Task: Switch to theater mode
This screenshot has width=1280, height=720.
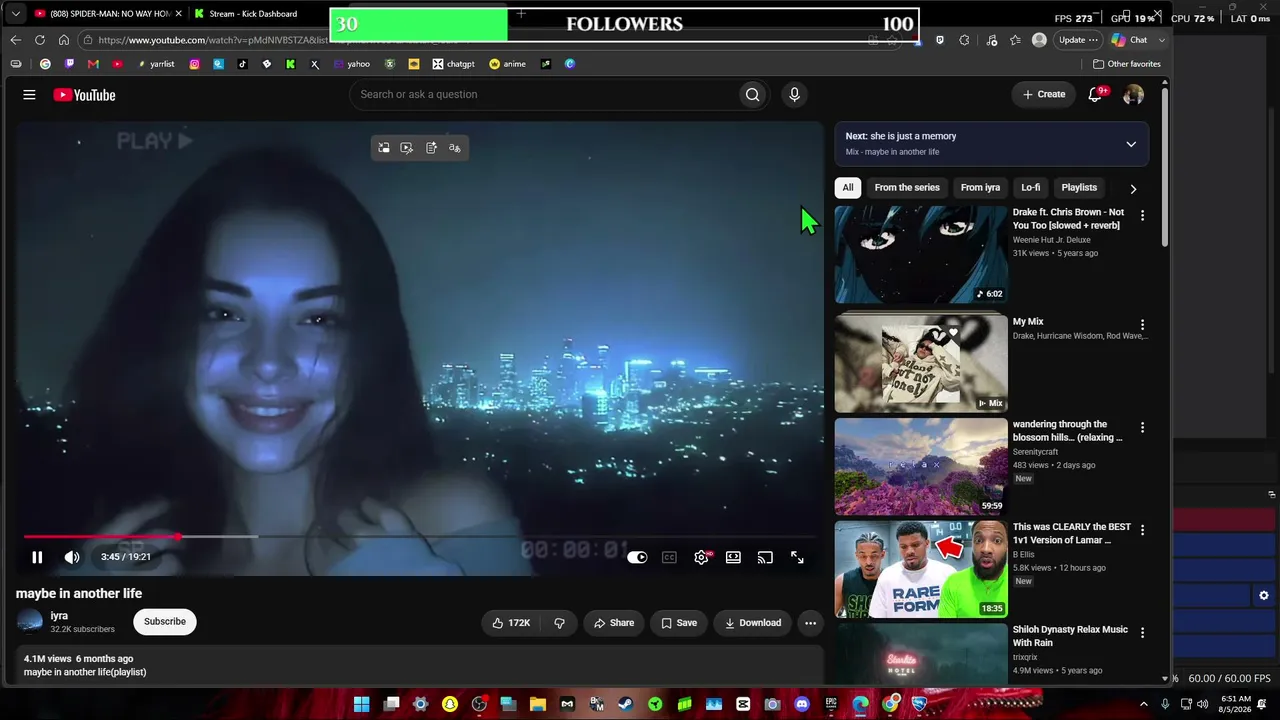Action: pyautogui.click(x=733, y=557)
